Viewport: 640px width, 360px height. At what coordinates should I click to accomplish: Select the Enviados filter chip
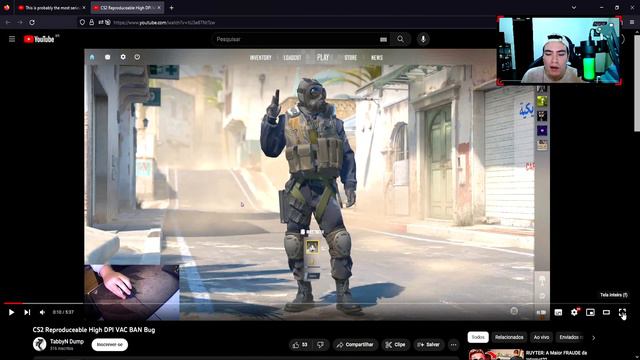point(570,337)
